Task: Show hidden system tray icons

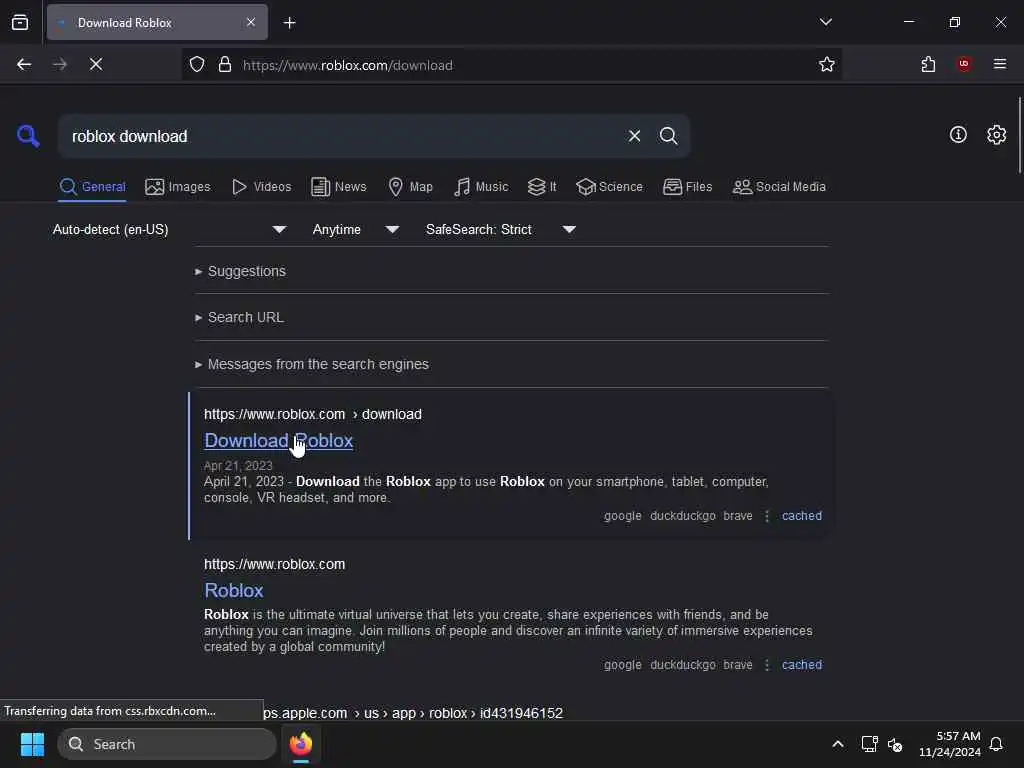Action: [x=837, y=744]
